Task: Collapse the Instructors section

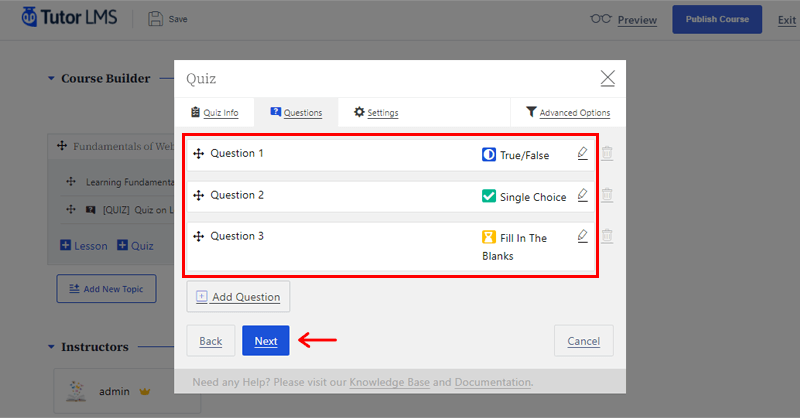Action: click(51, 347)
